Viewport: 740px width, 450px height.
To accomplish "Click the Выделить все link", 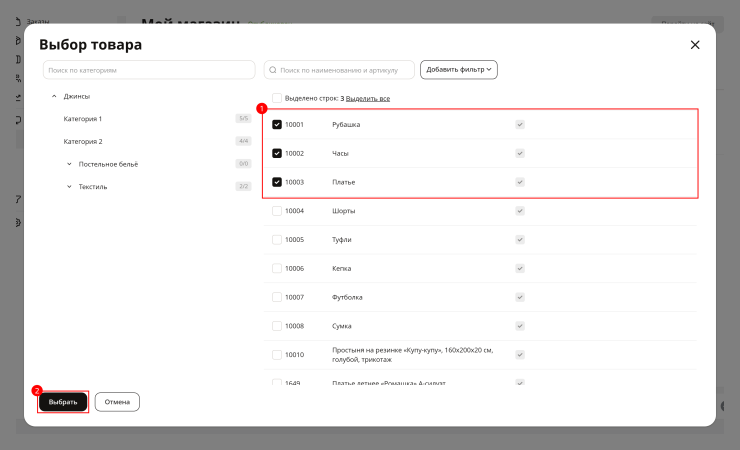I will click(x=368, y=99).
